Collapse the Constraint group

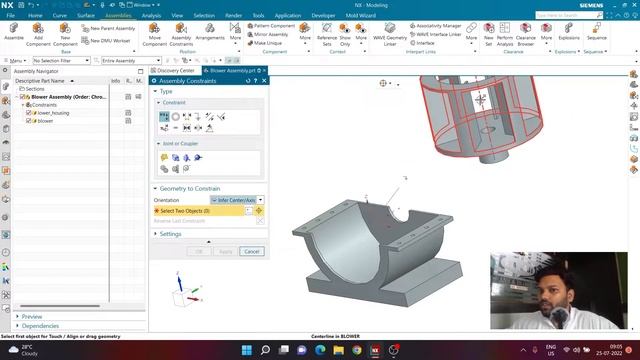pyautogui.click(x=159, y=102)
